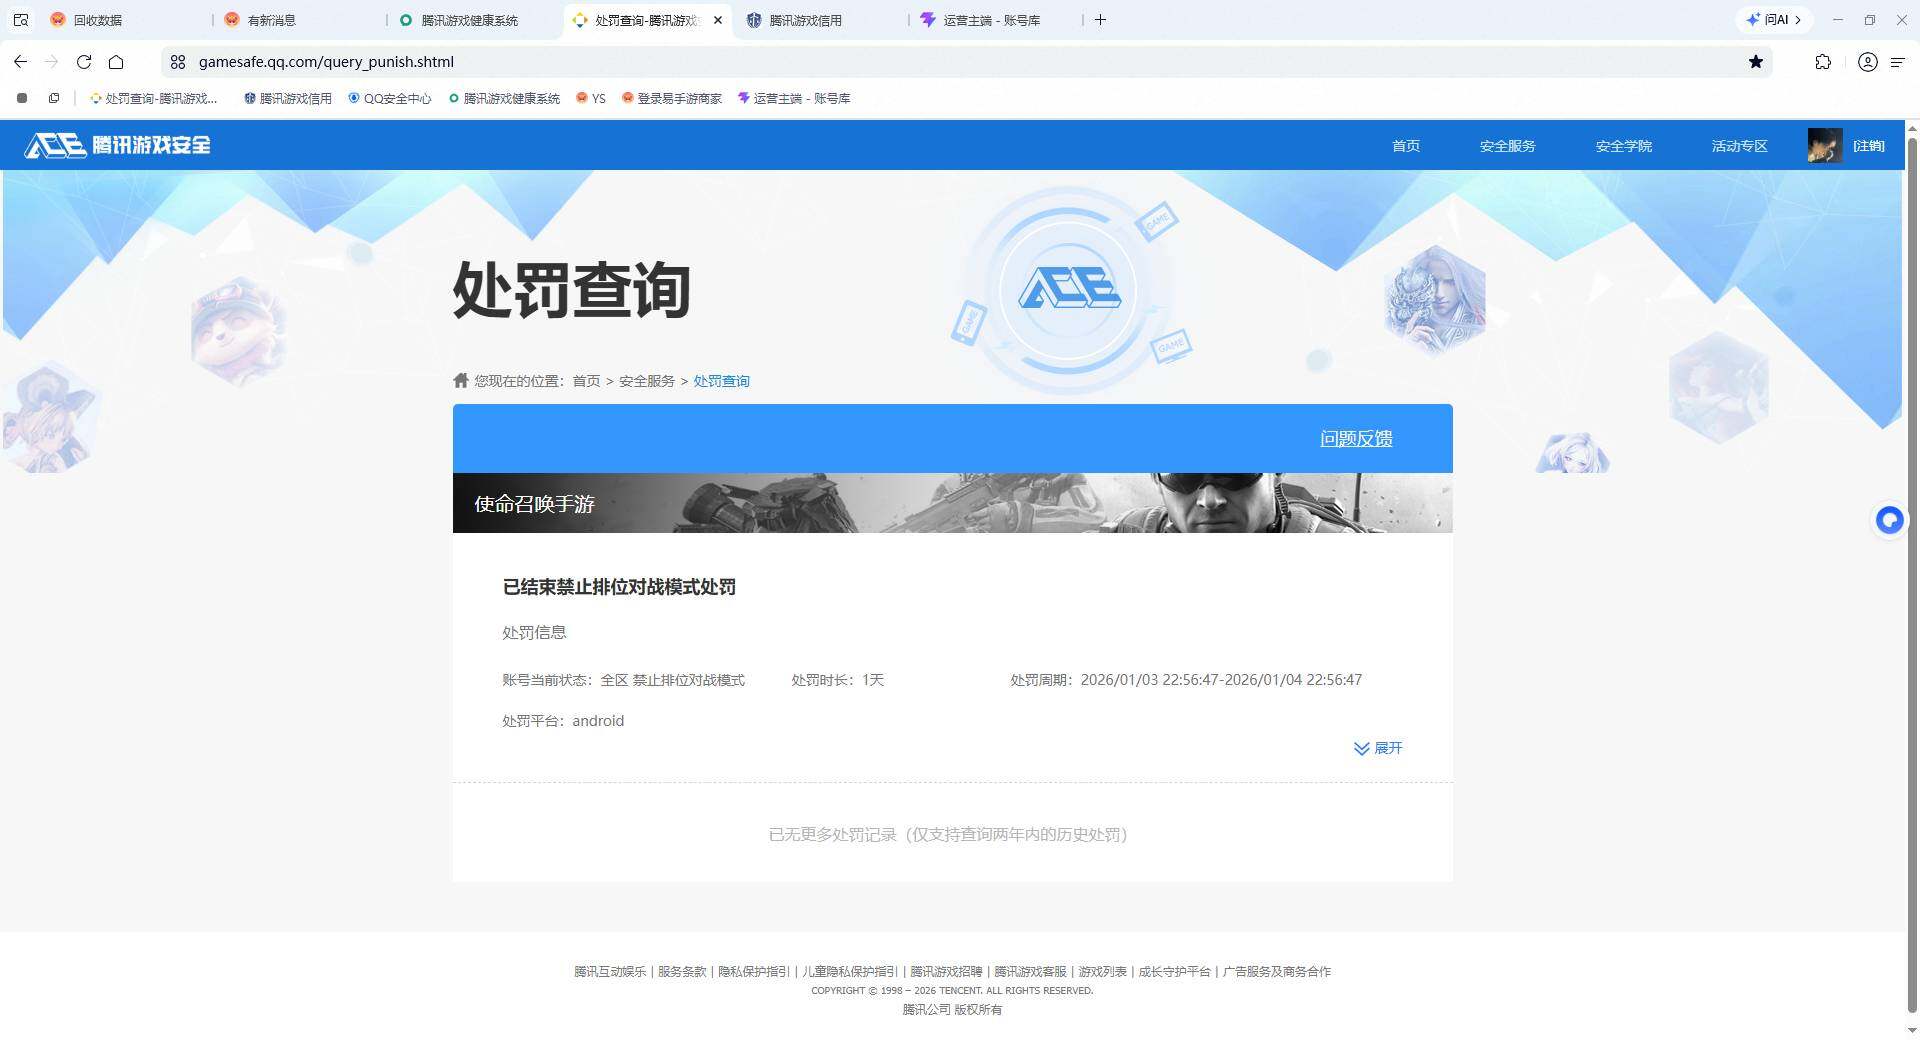Expand punishment details via 展开
This screenshot has height=1040, width=1920.
coord(1378,748)
